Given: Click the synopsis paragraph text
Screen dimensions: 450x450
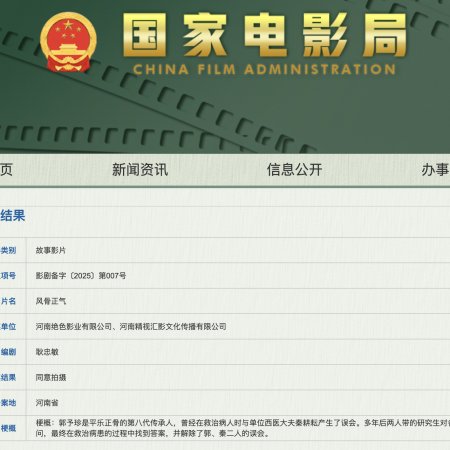Looking at the screenshot, I should pos(243,428).
